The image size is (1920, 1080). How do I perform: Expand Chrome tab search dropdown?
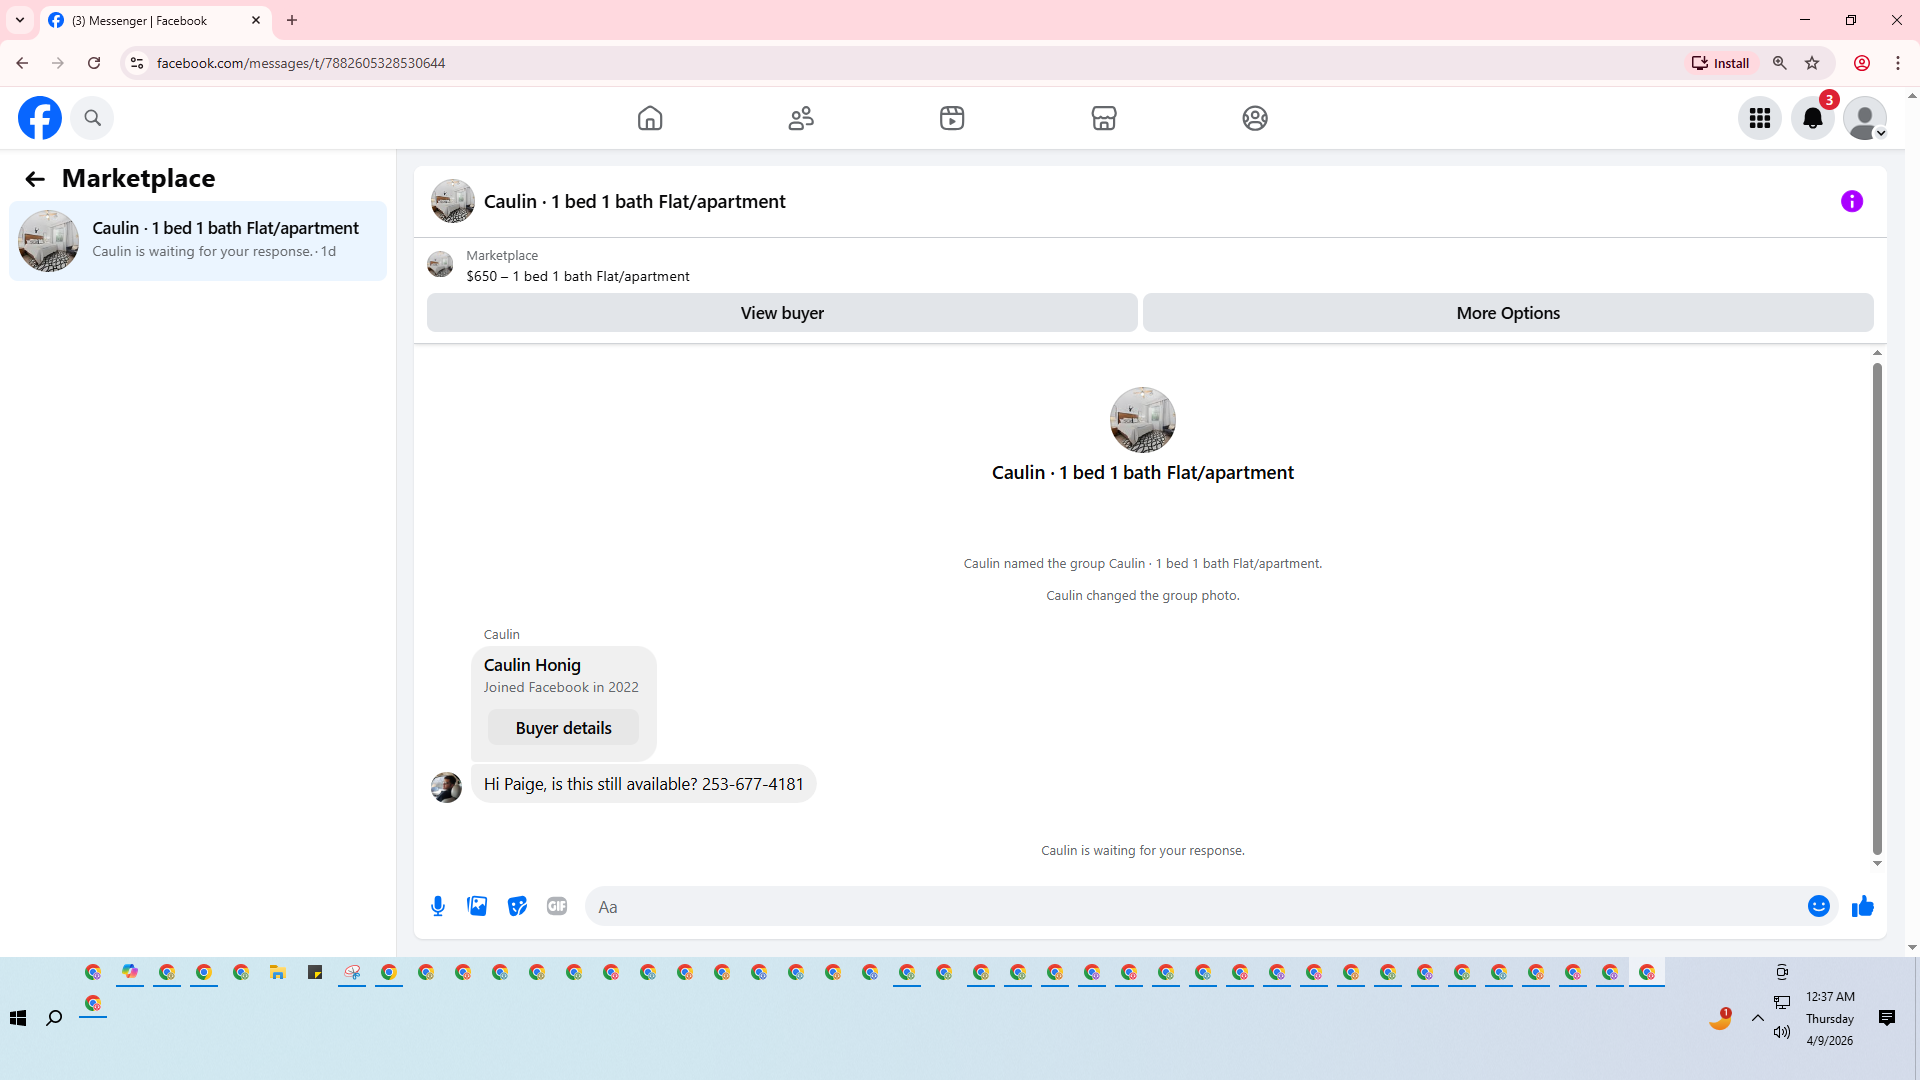20,20
